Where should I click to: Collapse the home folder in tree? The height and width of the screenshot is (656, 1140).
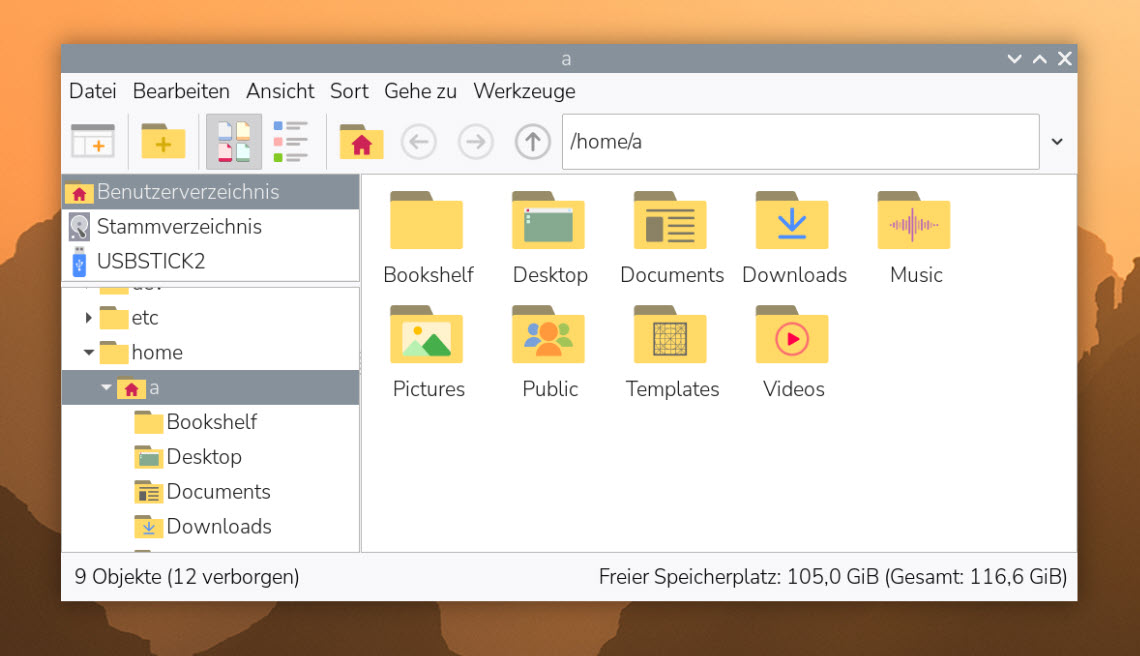89,353
